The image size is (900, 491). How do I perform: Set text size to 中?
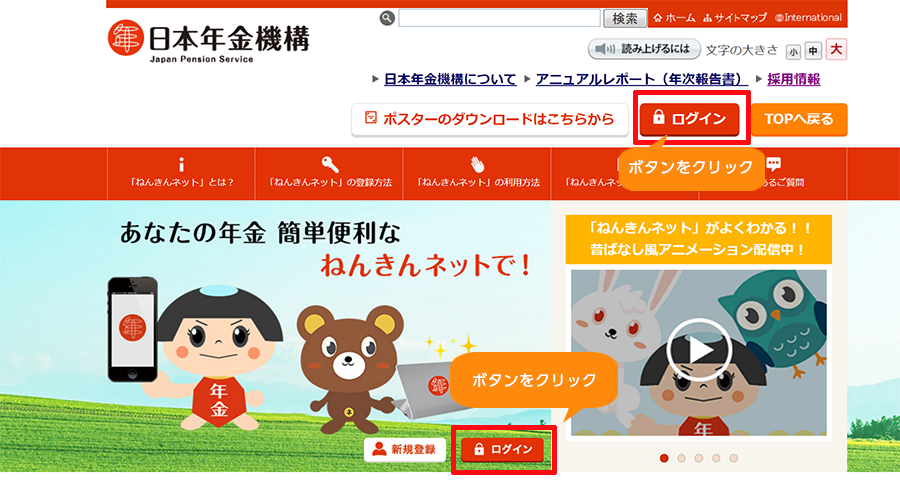(x=813, y=51)
